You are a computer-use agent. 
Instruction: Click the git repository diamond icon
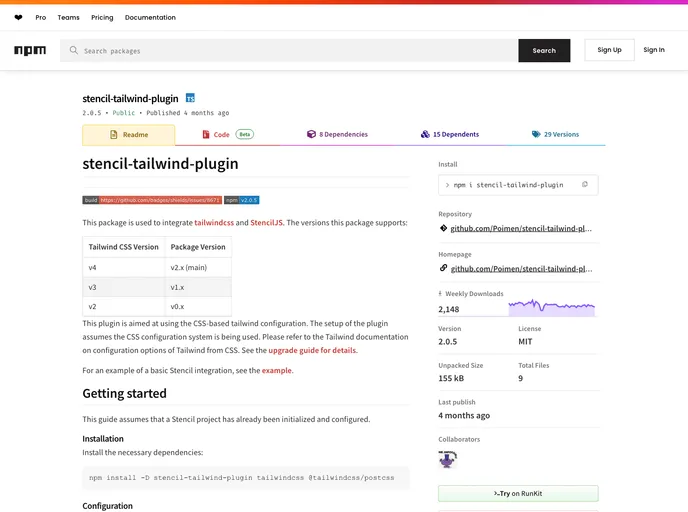tap(443, 228)
